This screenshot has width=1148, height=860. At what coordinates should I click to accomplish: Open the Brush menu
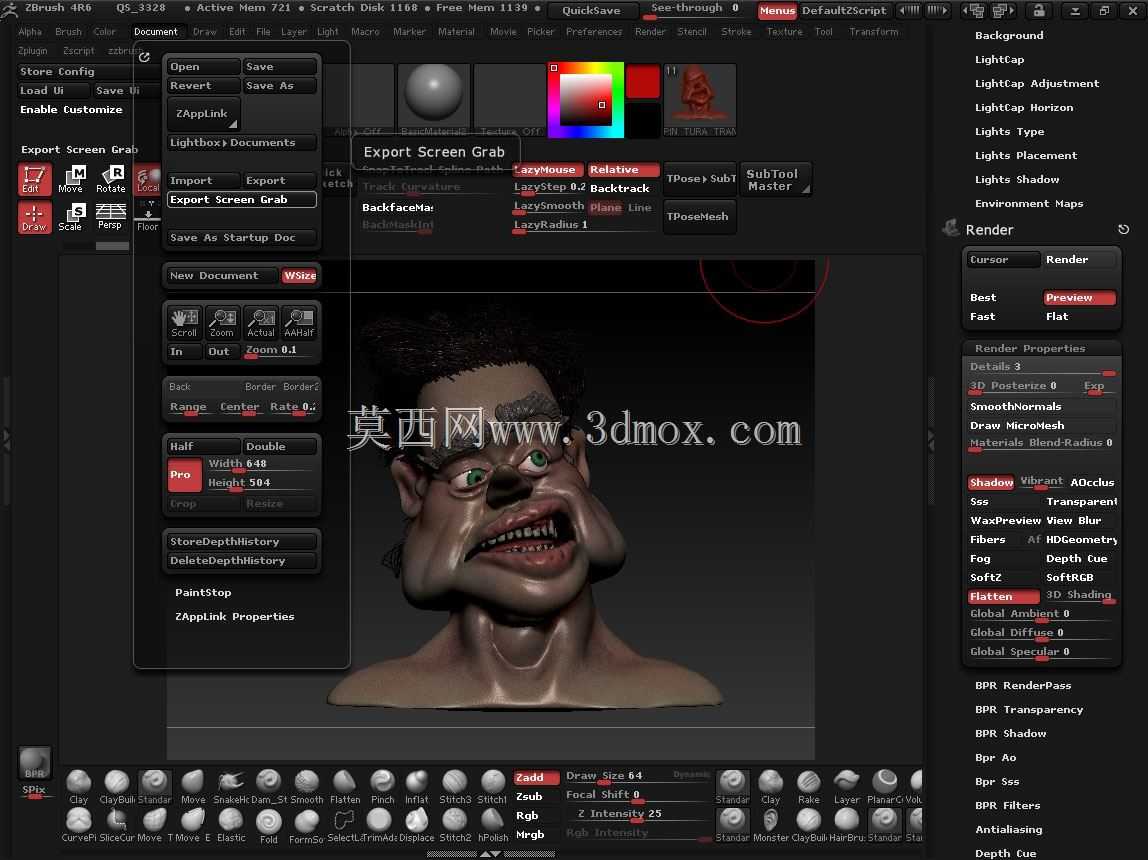[x=68, y=31]
